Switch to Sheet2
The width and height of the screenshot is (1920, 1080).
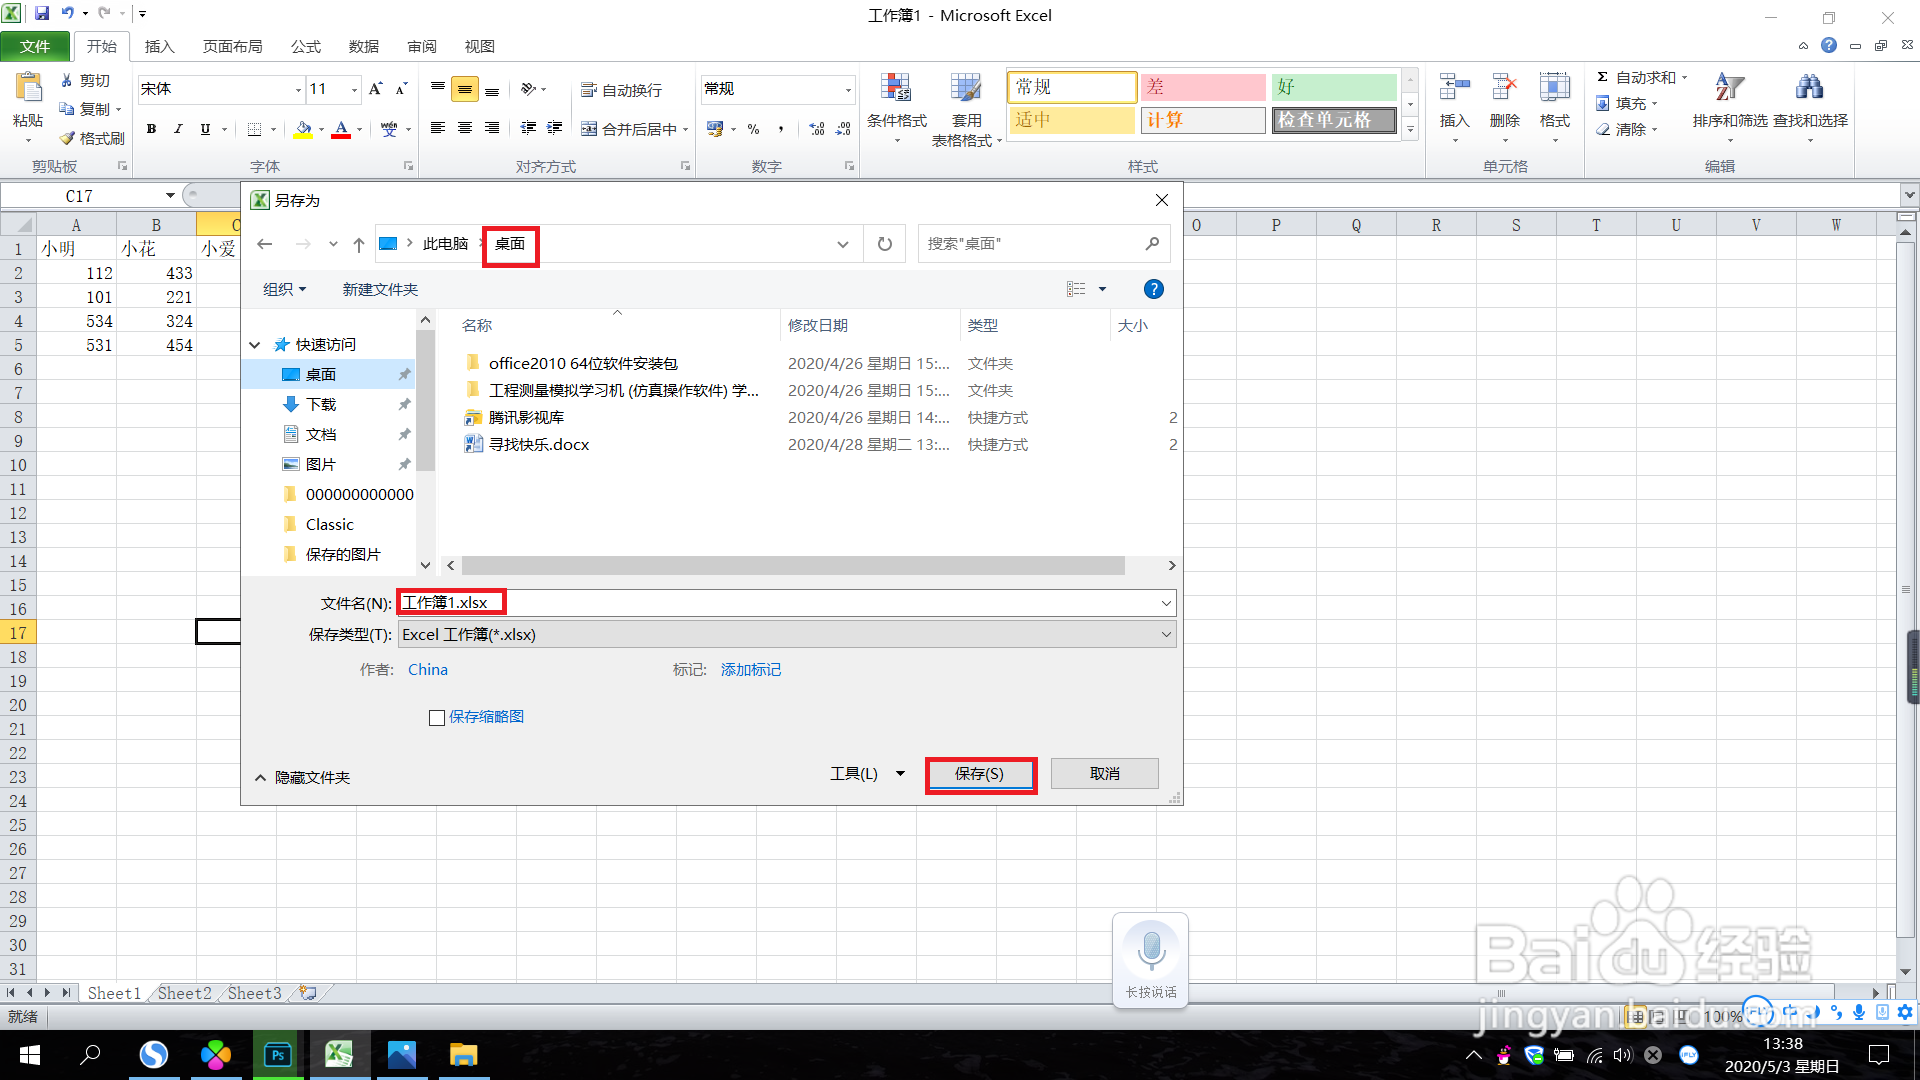pos(183,992)
